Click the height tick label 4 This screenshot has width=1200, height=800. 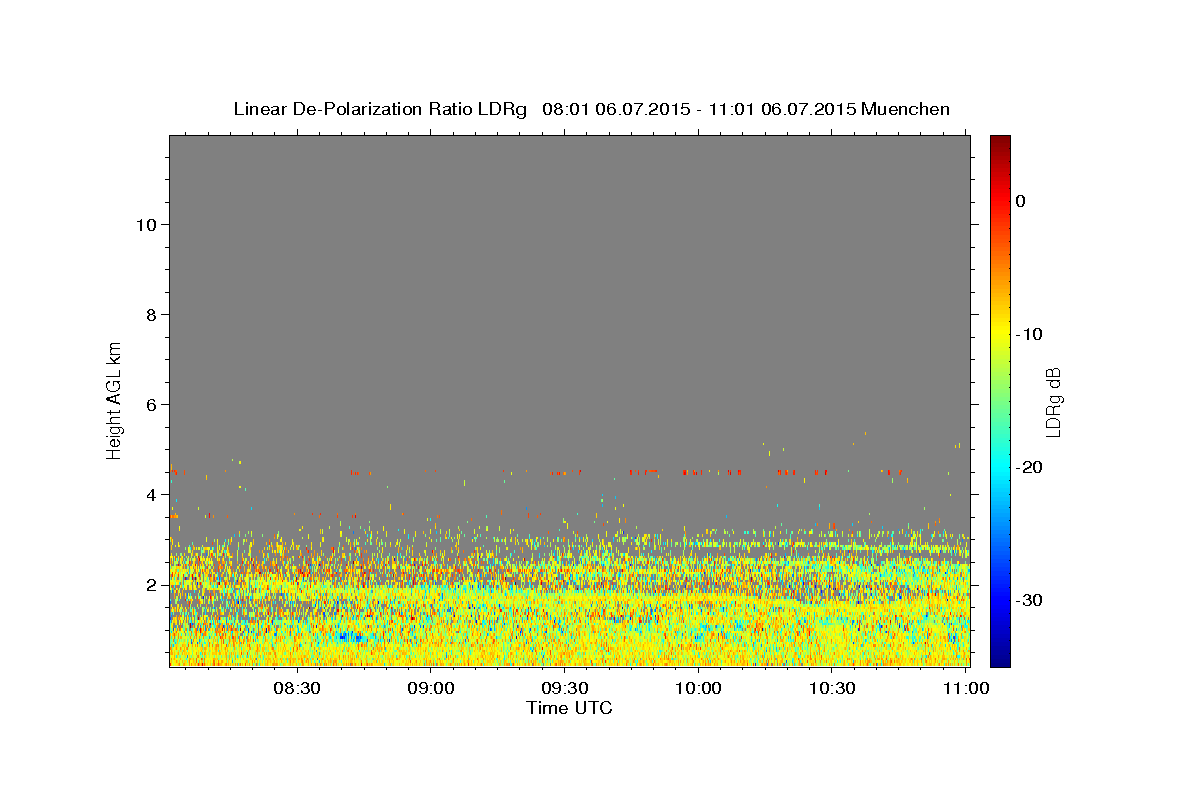pyautogui.click(x=152, y=494)
